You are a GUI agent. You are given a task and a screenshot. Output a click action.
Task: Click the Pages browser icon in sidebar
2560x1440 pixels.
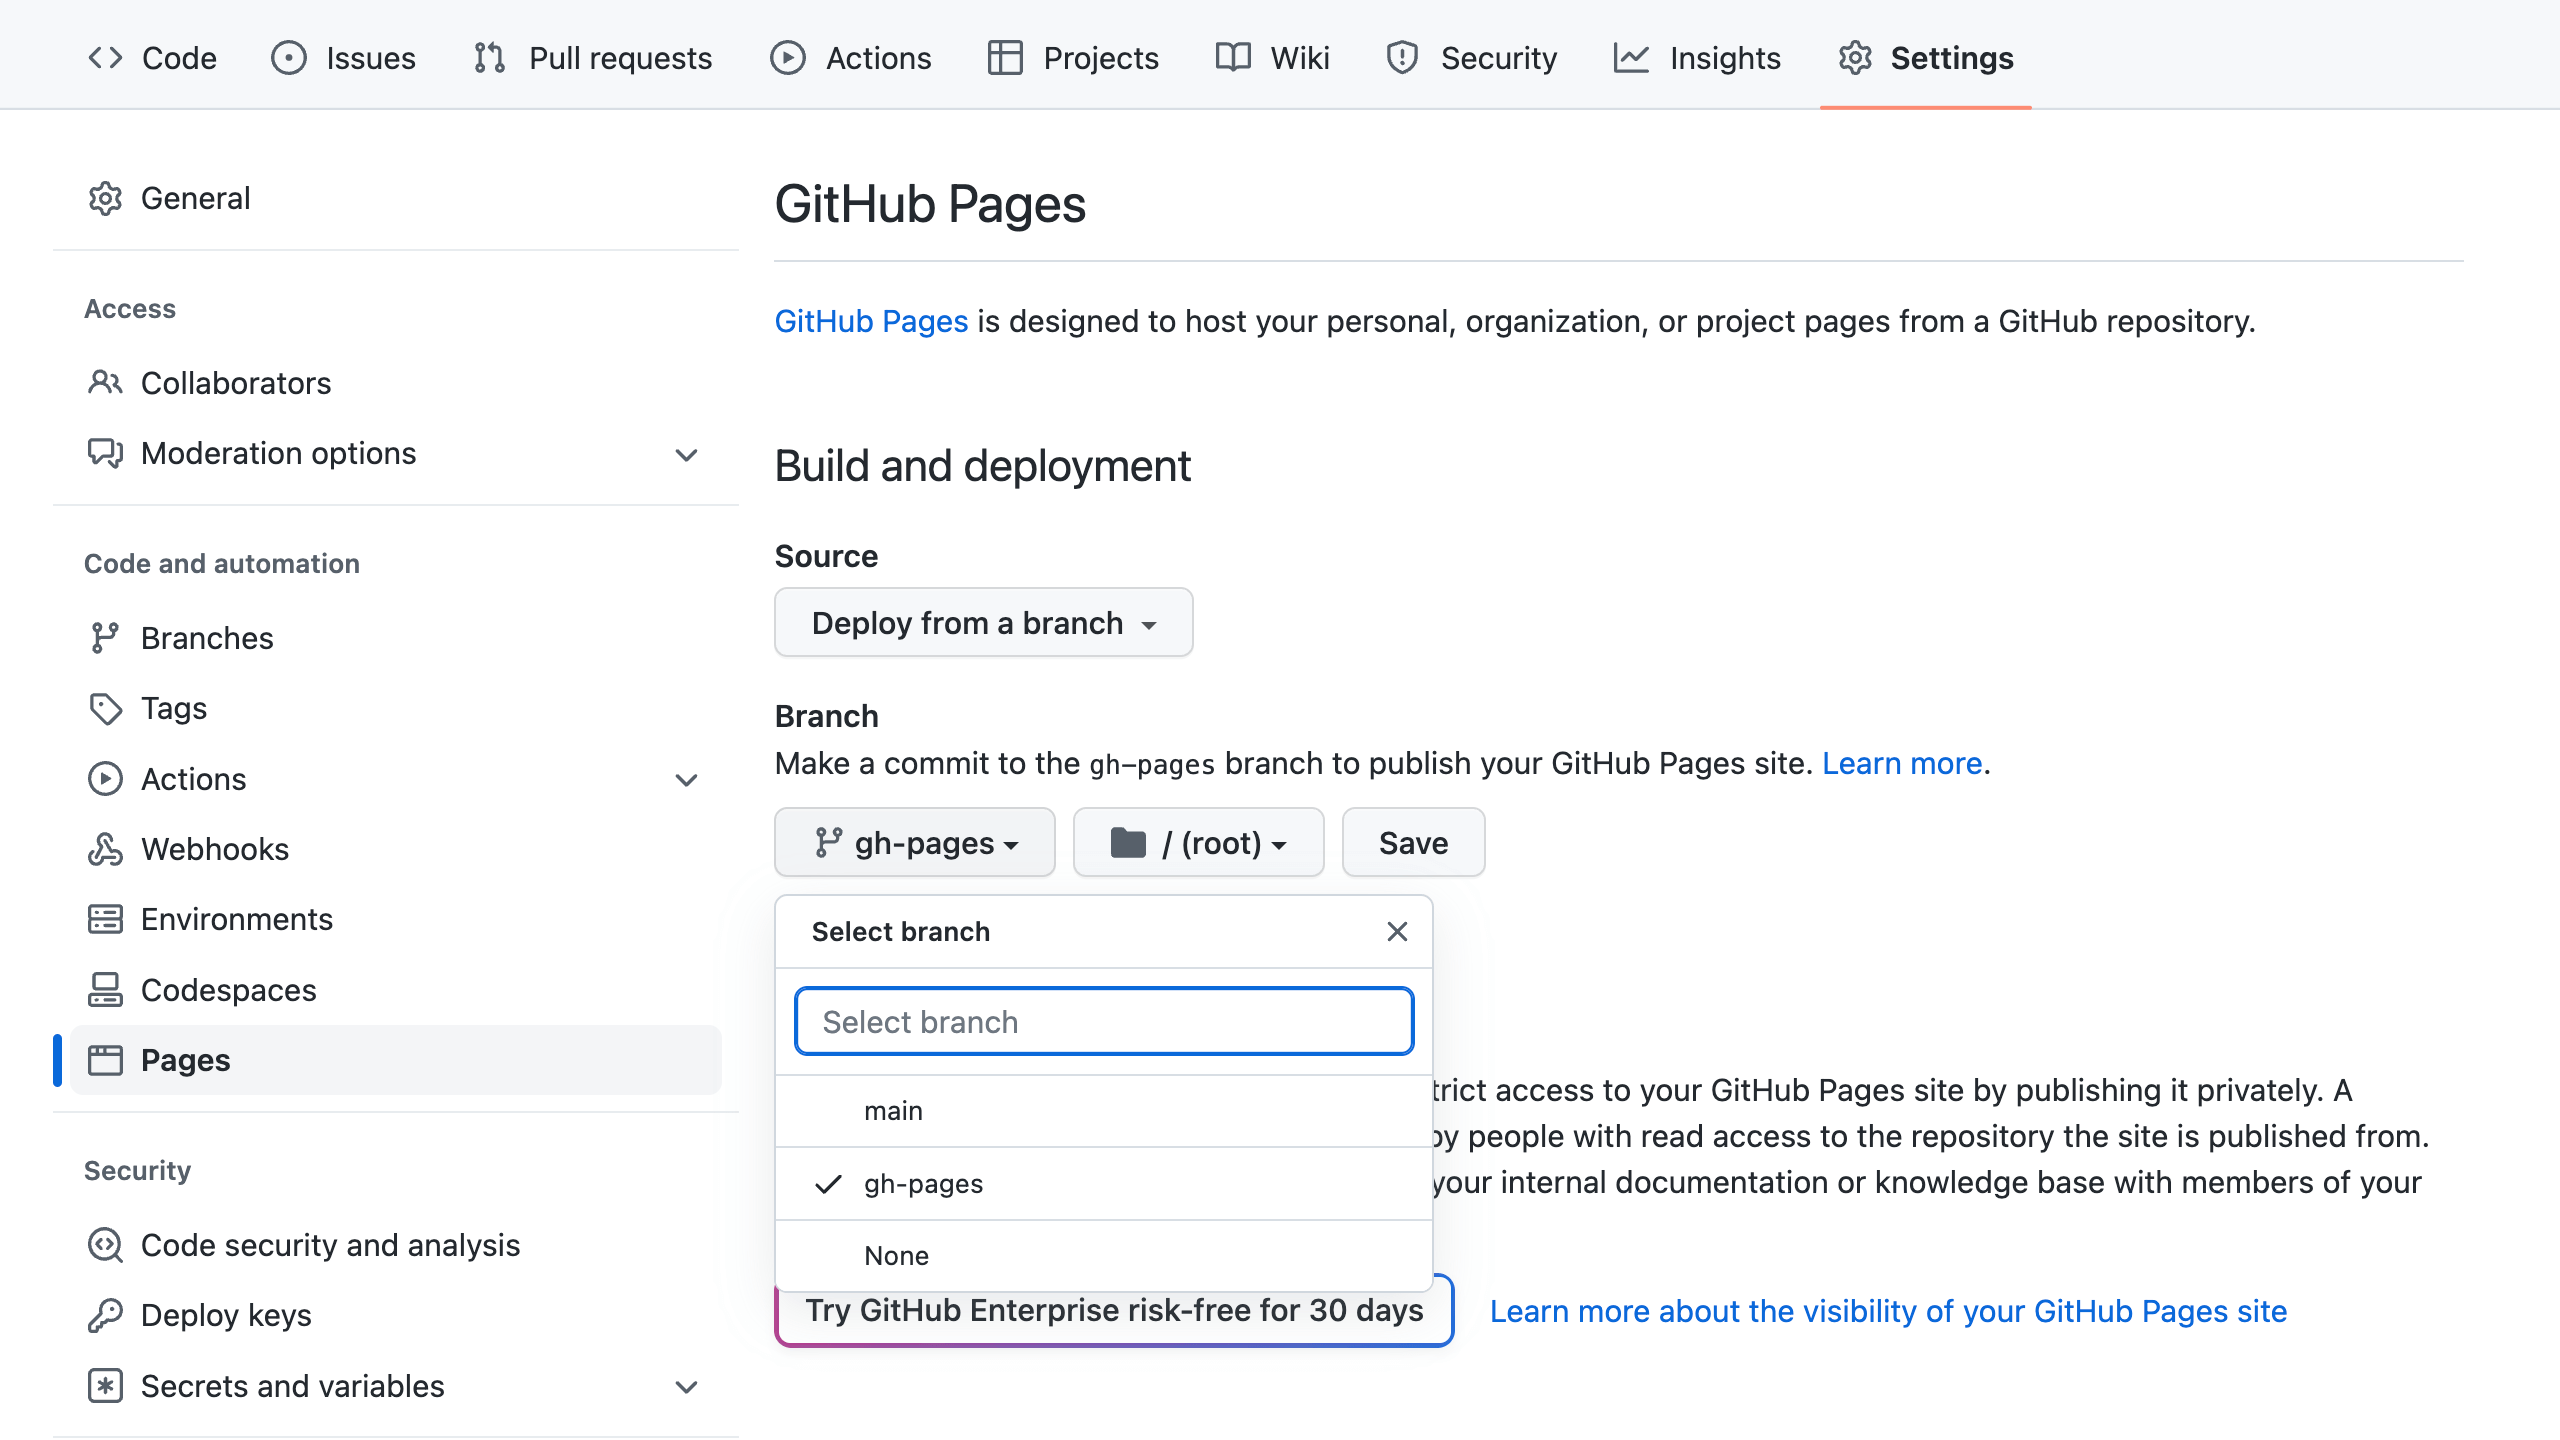[105, 1060]
